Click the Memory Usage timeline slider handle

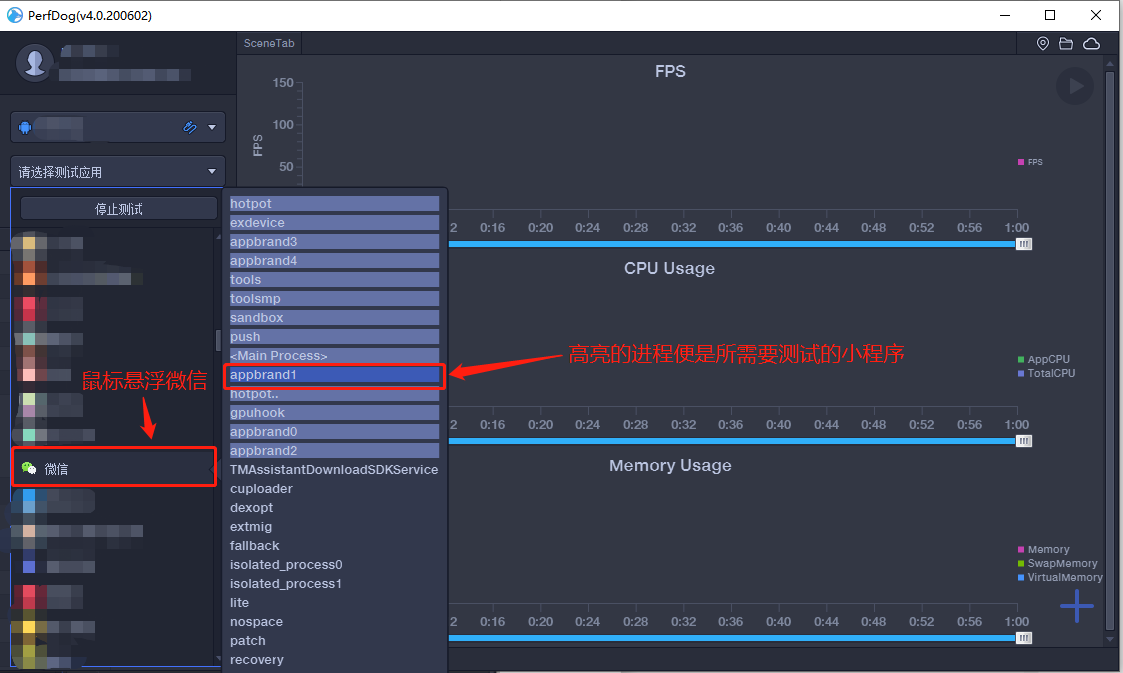(1024, 638)
